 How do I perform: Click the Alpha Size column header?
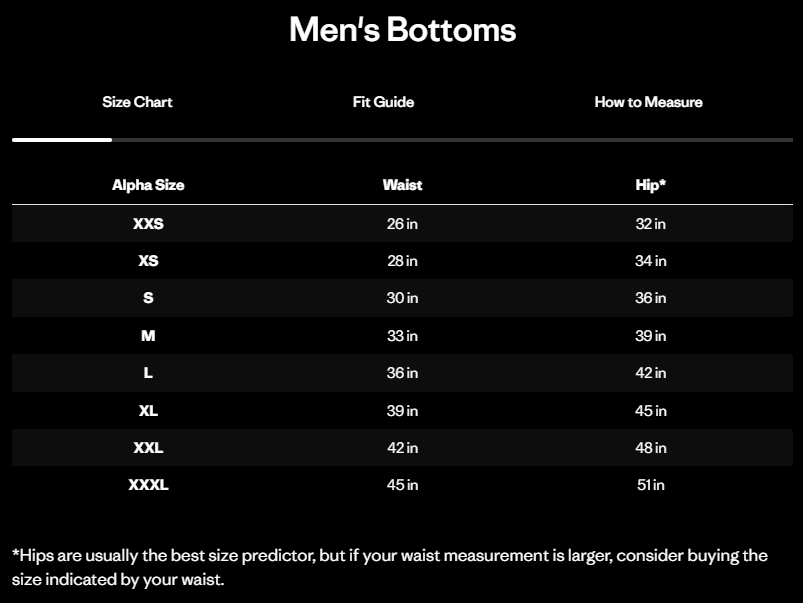coord(148,185)
